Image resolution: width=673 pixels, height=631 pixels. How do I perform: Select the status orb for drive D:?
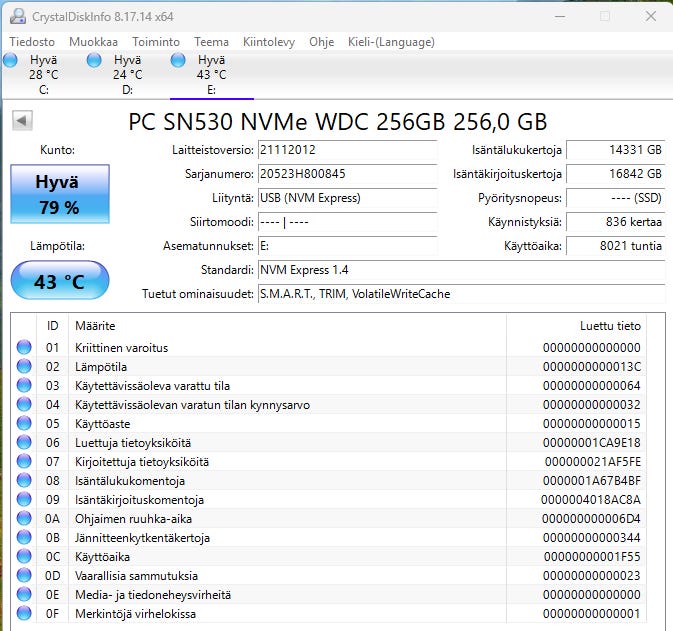[95, 61]
